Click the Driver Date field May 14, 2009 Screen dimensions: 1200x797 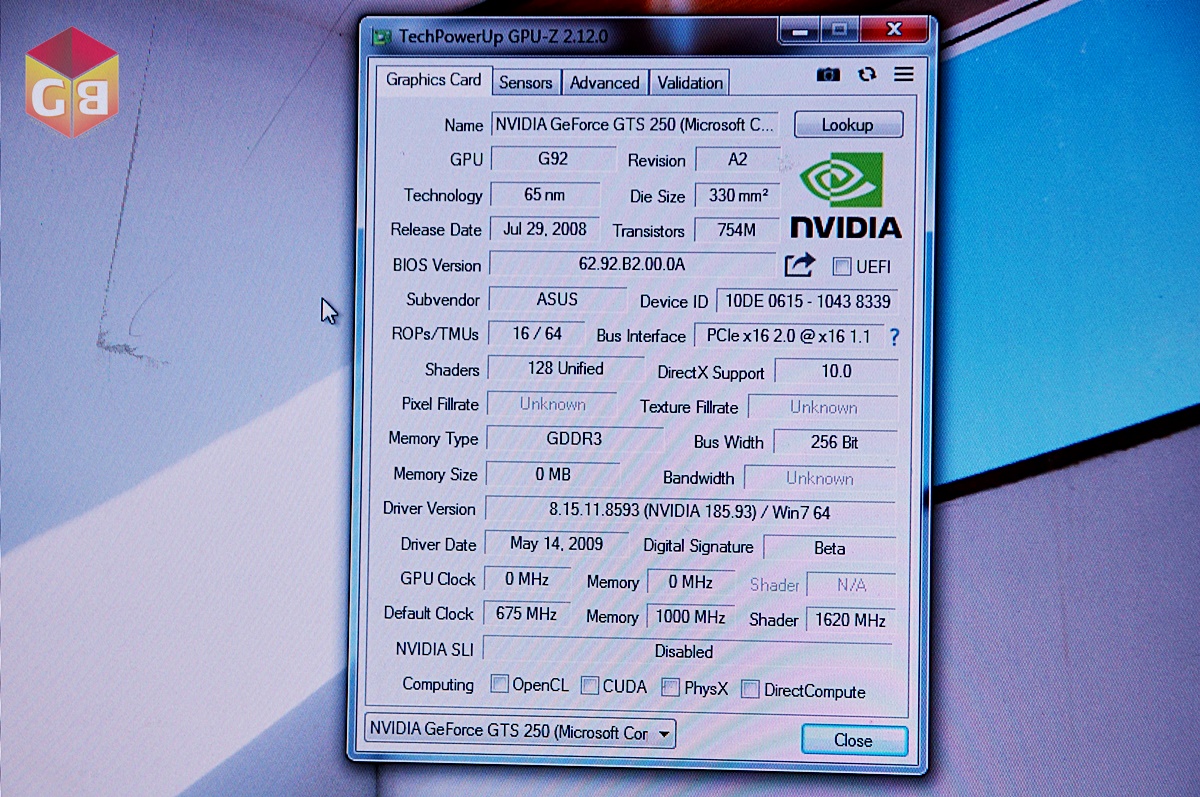point(556,544)
